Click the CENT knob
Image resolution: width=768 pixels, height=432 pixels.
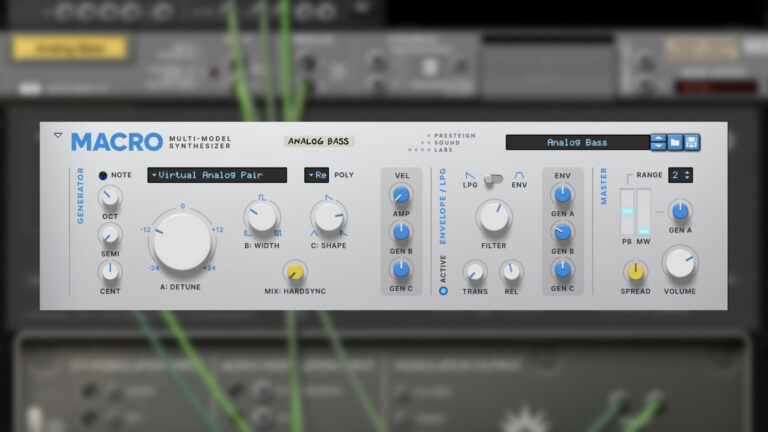point(110,272)
